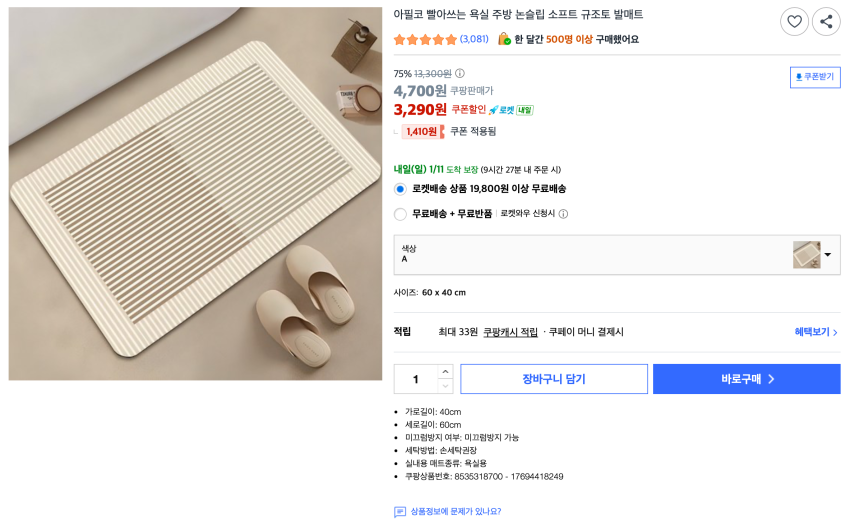
Task: Click the shopping bag purchase badge icon
Action: (x=504, y=39)
